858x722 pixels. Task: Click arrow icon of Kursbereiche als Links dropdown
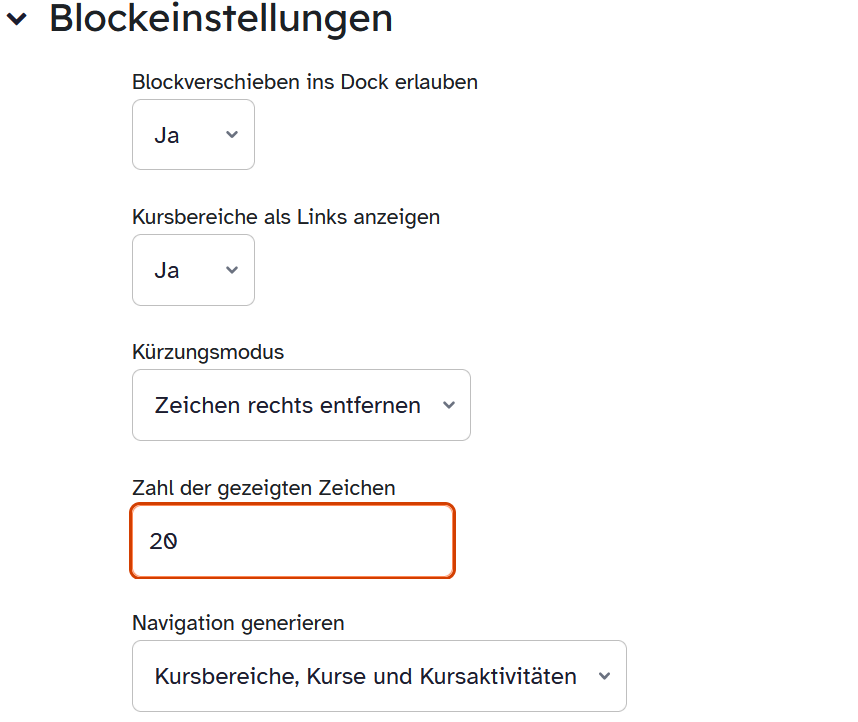click(232, 270)
